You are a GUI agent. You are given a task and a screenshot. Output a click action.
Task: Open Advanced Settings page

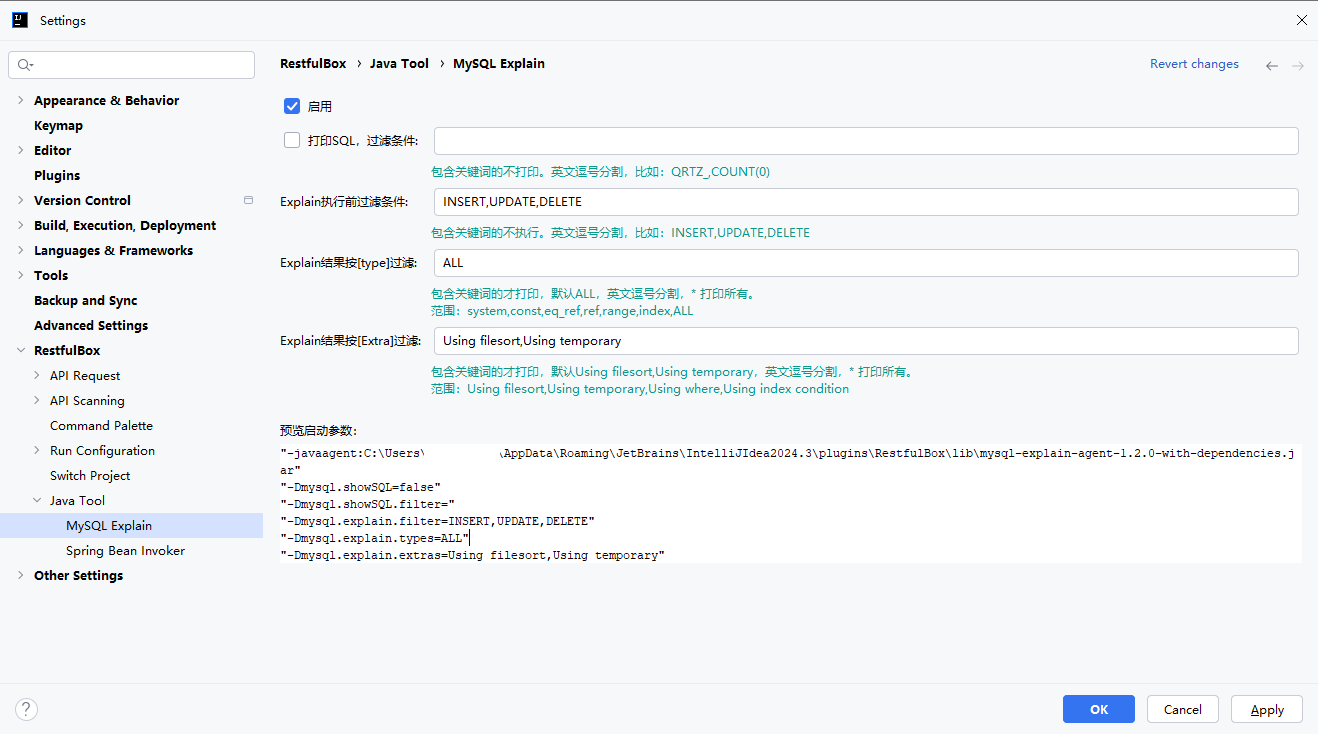[91, 325]
